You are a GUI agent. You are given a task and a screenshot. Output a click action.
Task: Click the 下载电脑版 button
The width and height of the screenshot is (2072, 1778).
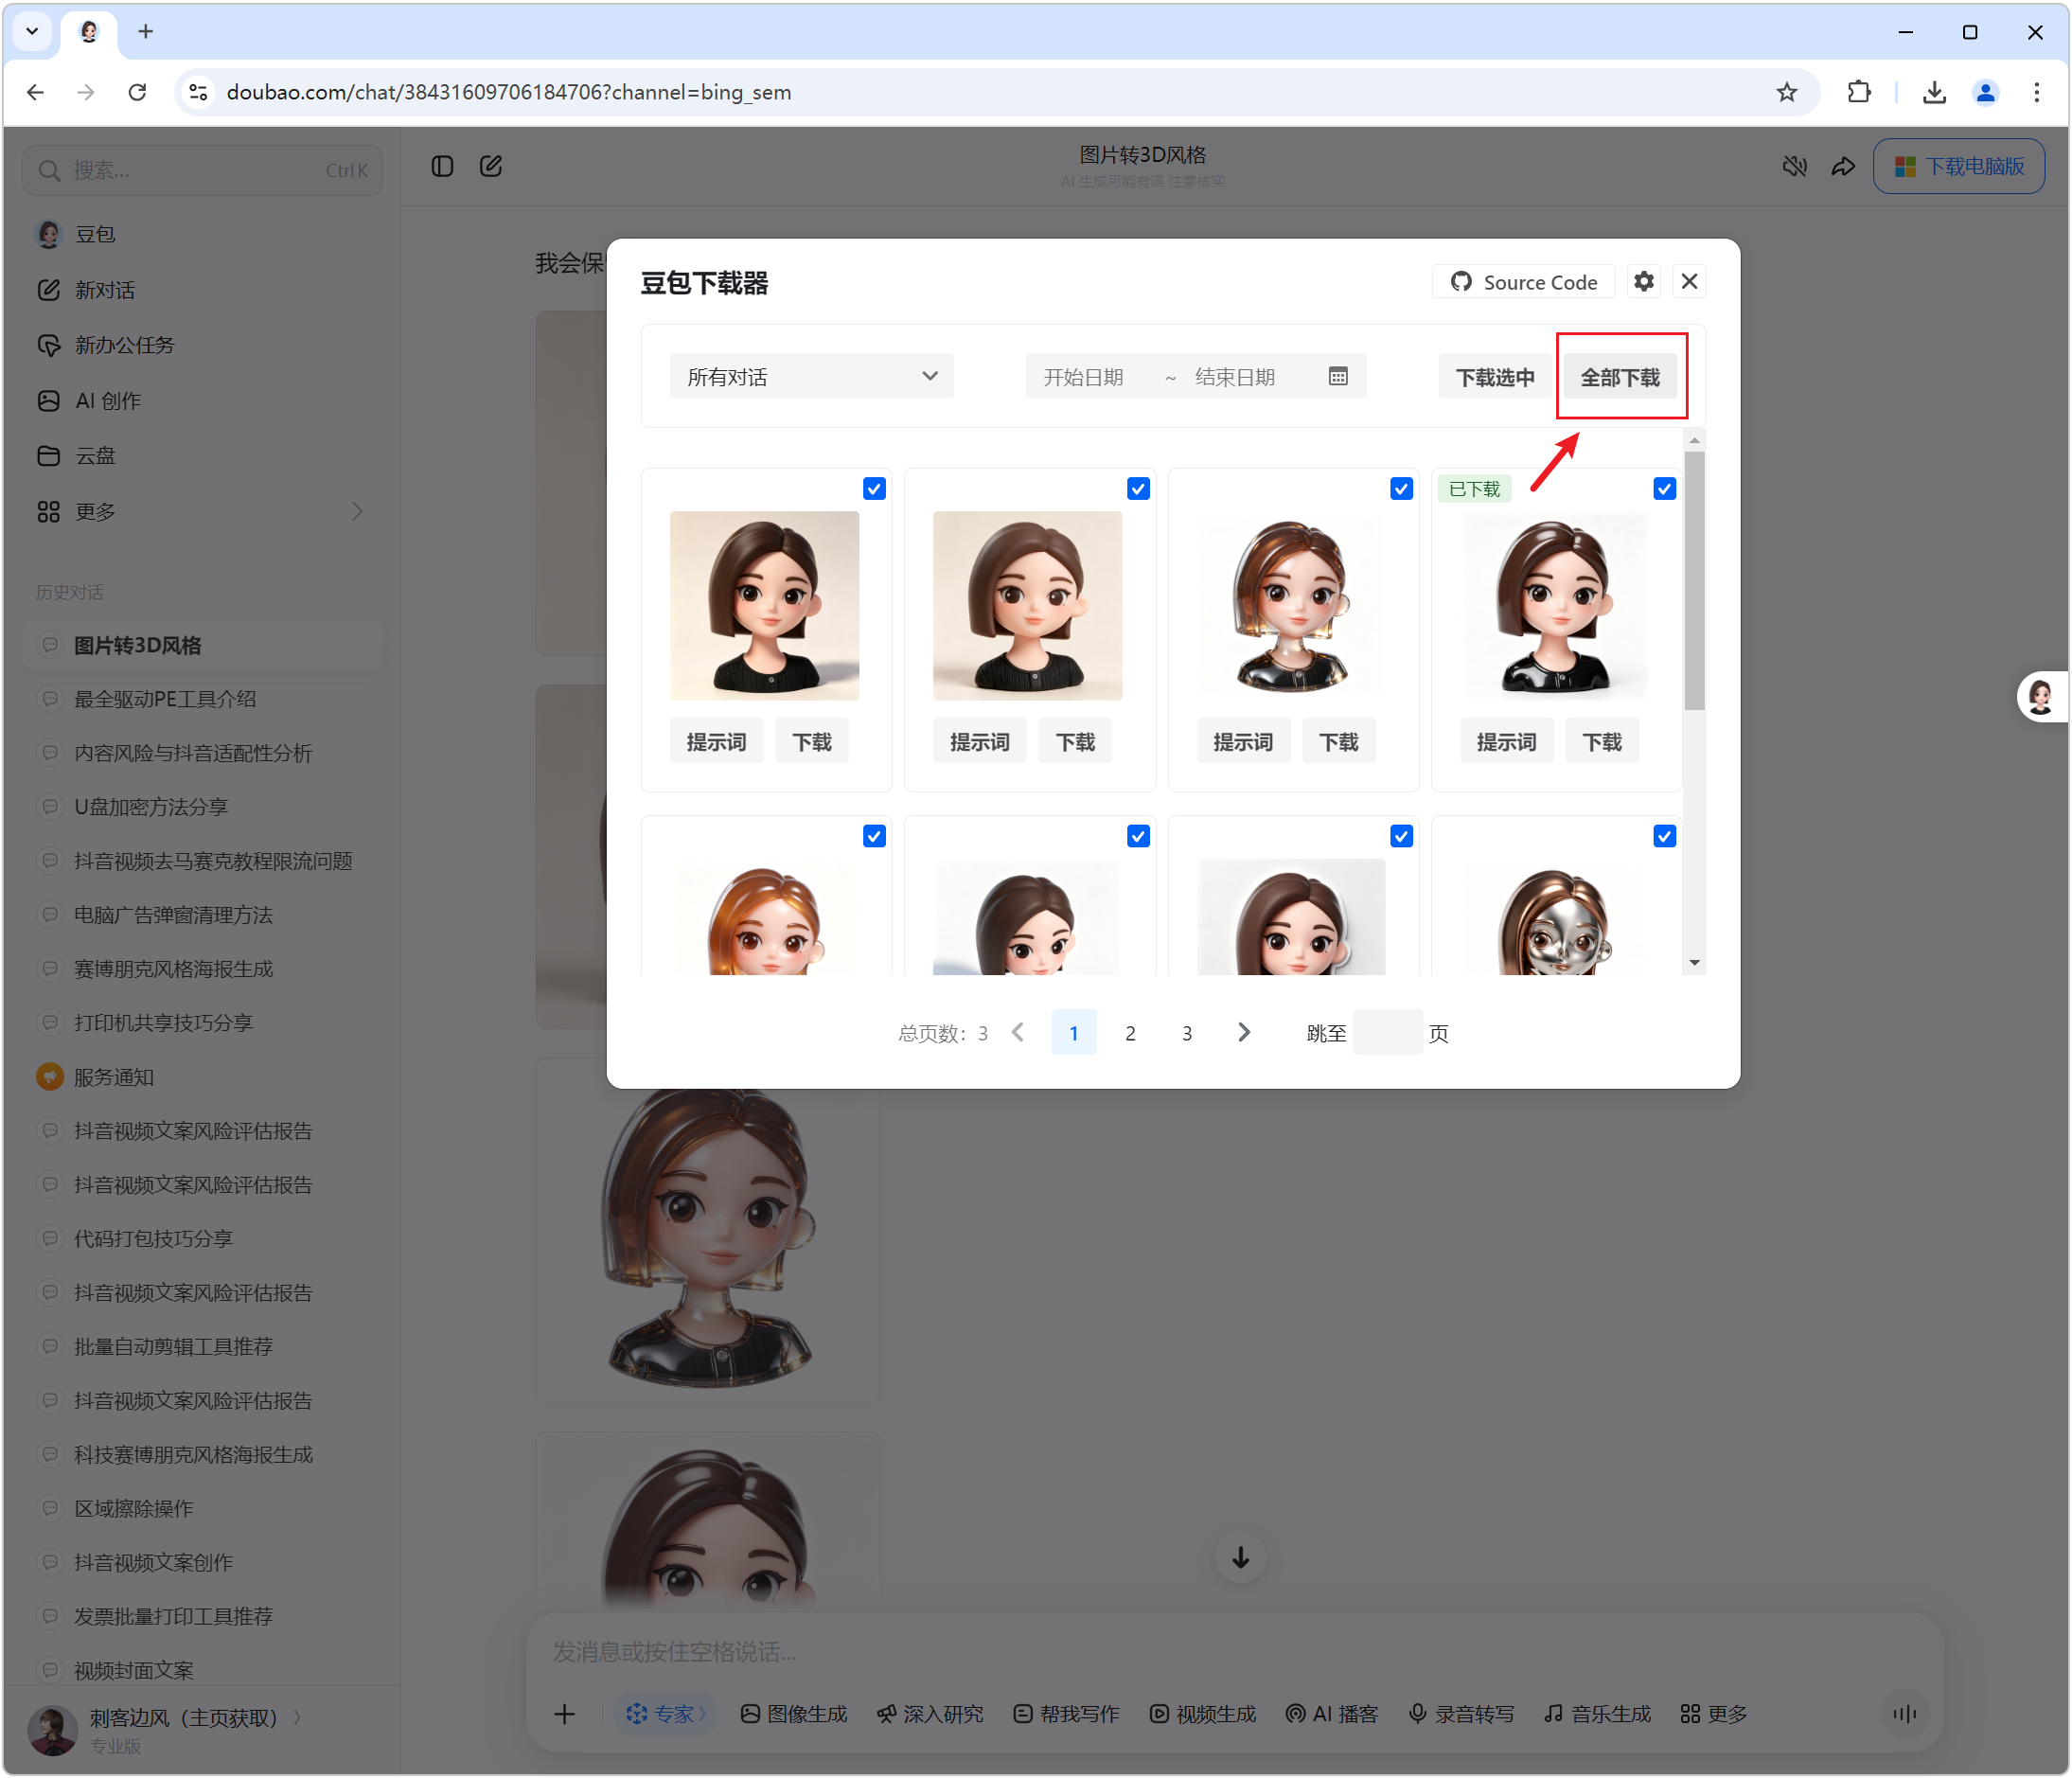1958,166
